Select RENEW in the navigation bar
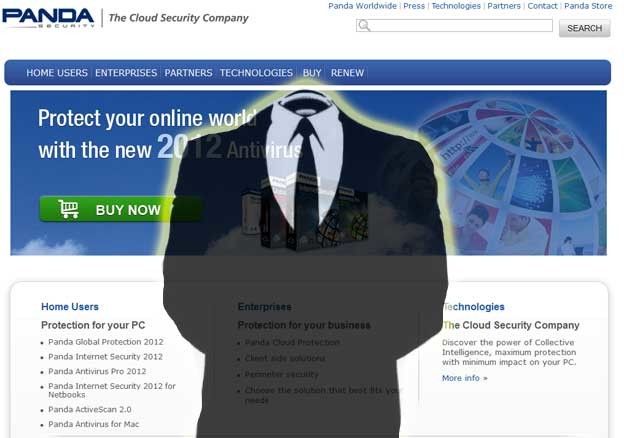Screen dimensions: 624x438 (347, 73)
